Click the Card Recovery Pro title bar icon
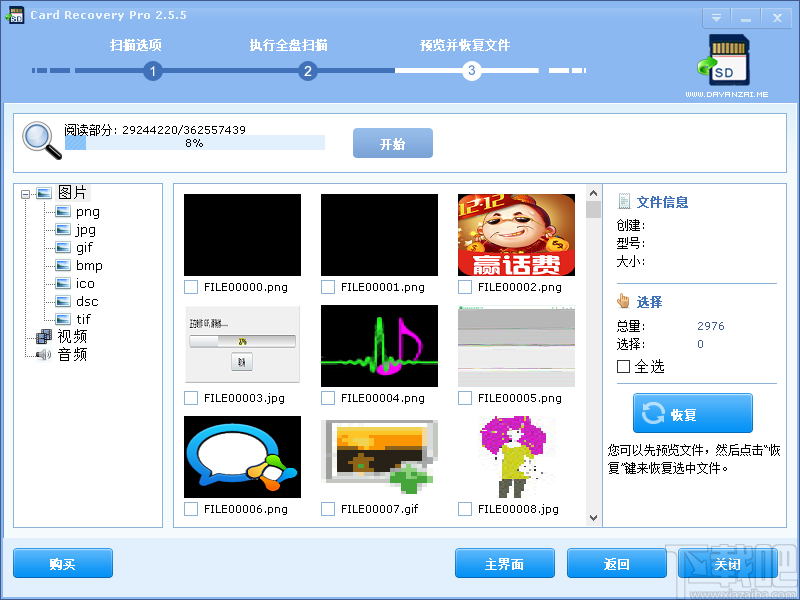The height and width of the screenshot is (600, 800). coord(15,15)
